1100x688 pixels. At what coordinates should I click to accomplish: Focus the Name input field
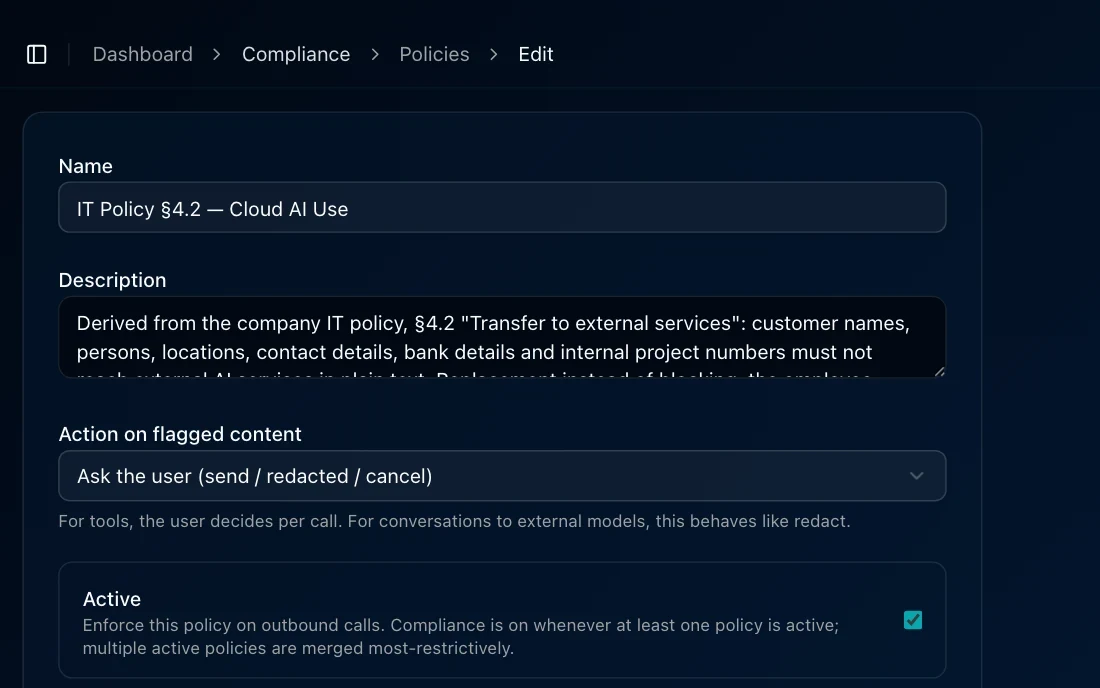coord(502,208)
